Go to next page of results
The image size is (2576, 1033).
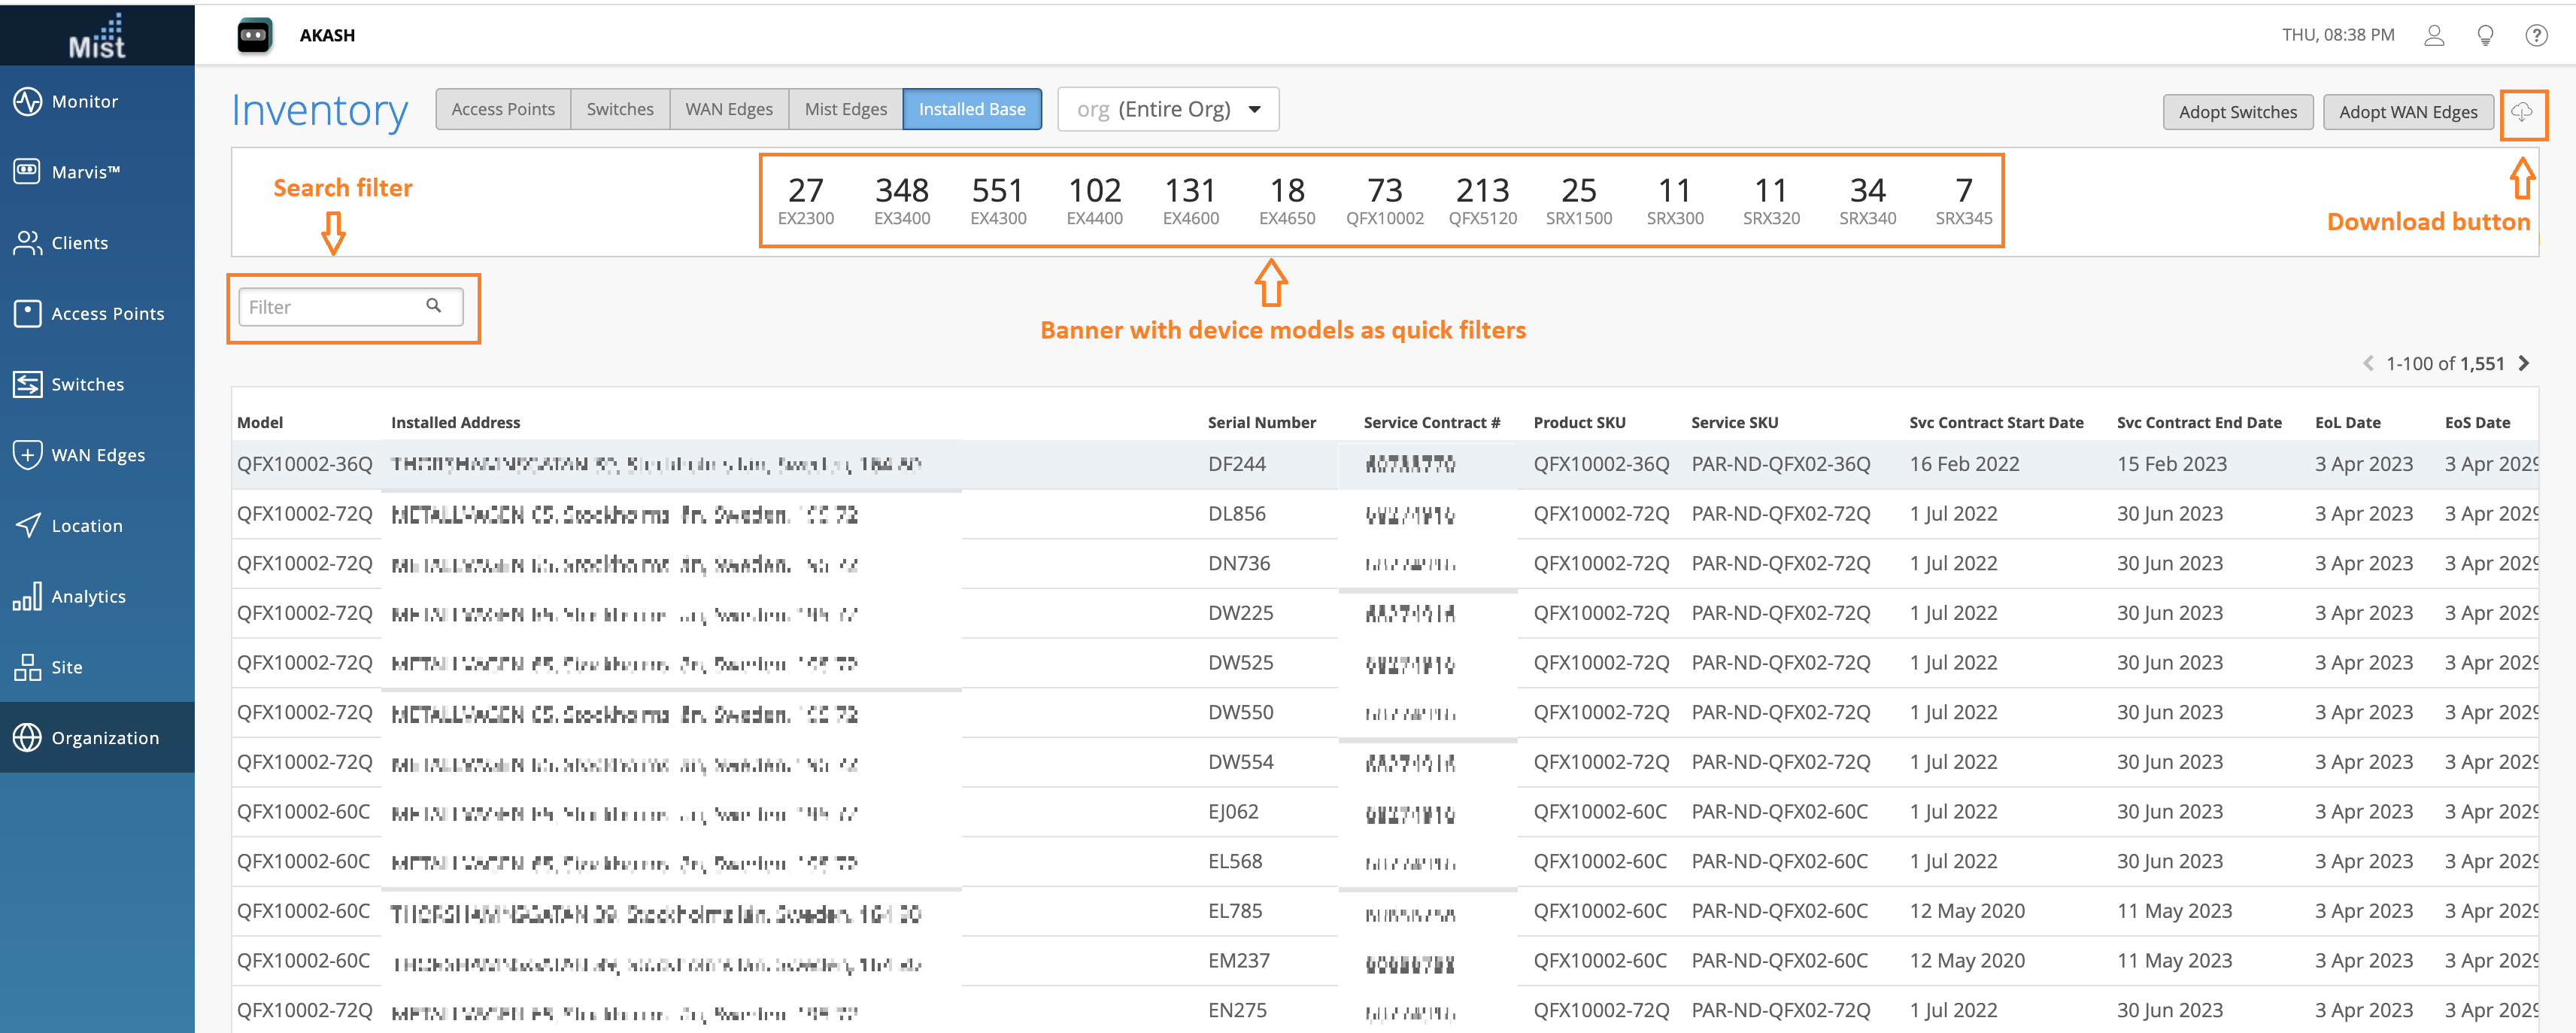click(x=2524, y=363)
